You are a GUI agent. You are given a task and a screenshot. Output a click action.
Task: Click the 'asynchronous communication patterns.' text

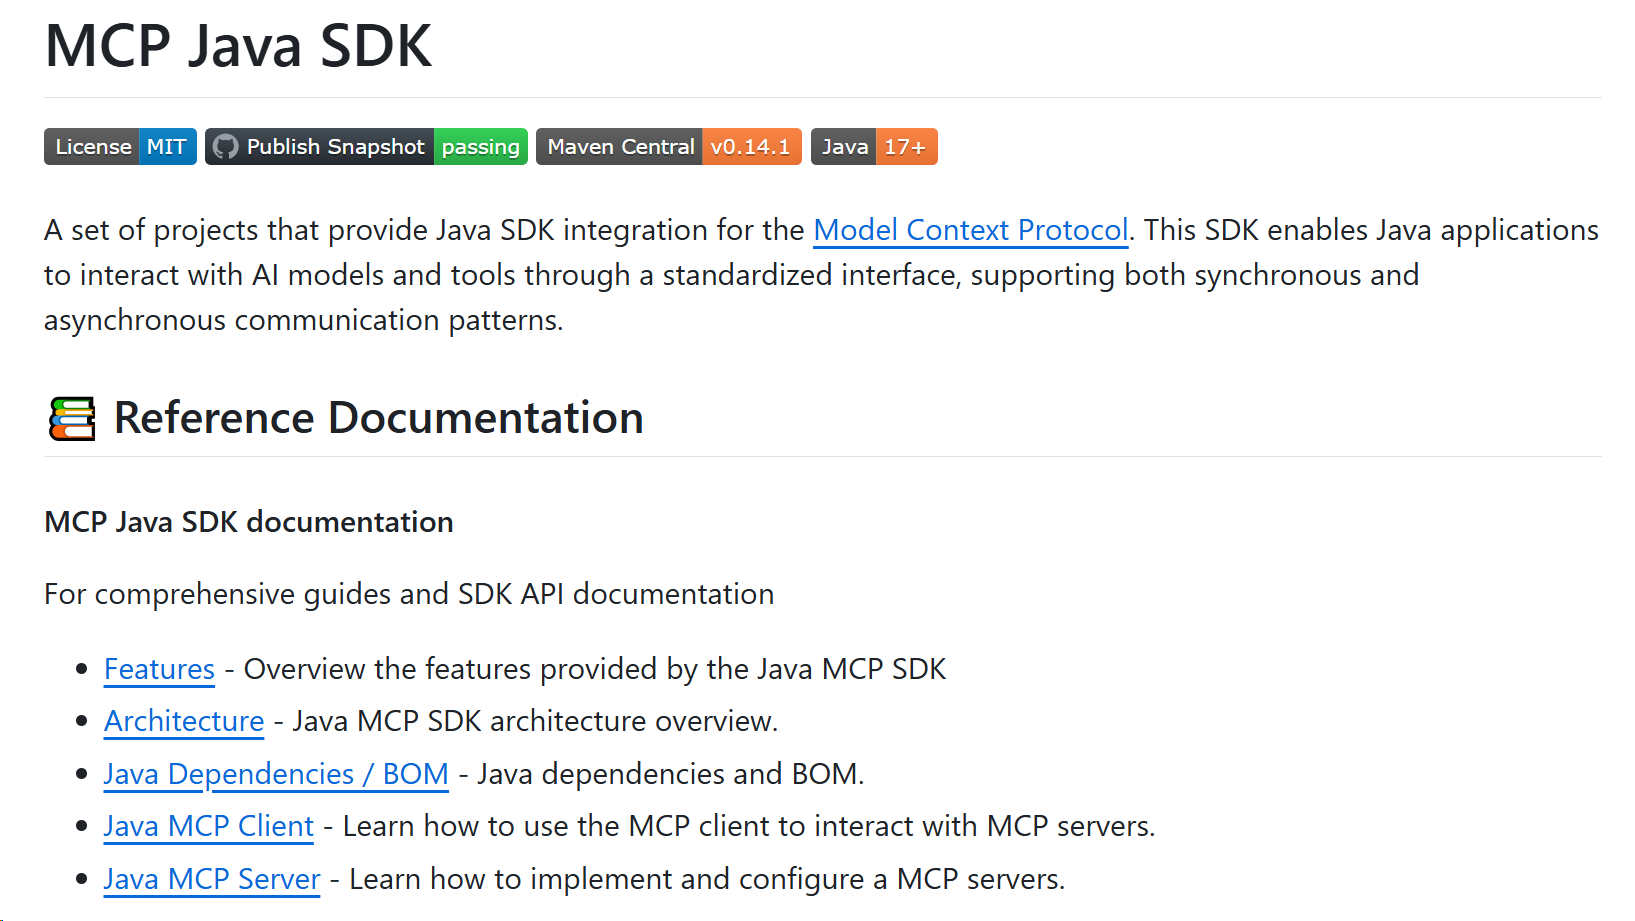[304, 320]
